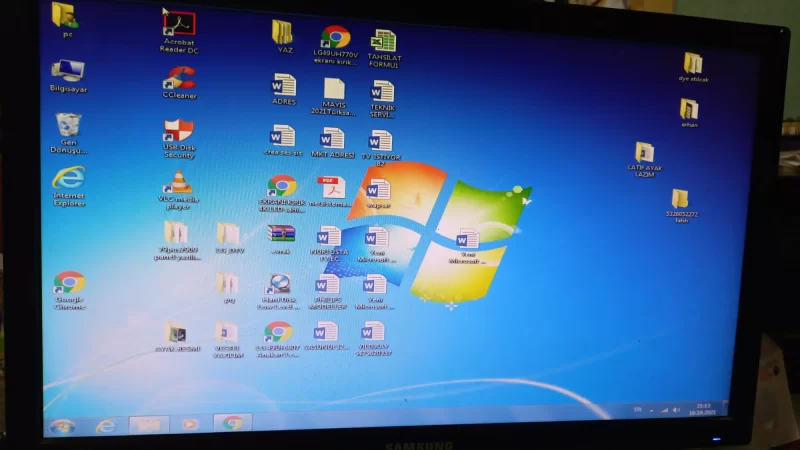Launch the Google Chrome desktop shortcut

69,290
